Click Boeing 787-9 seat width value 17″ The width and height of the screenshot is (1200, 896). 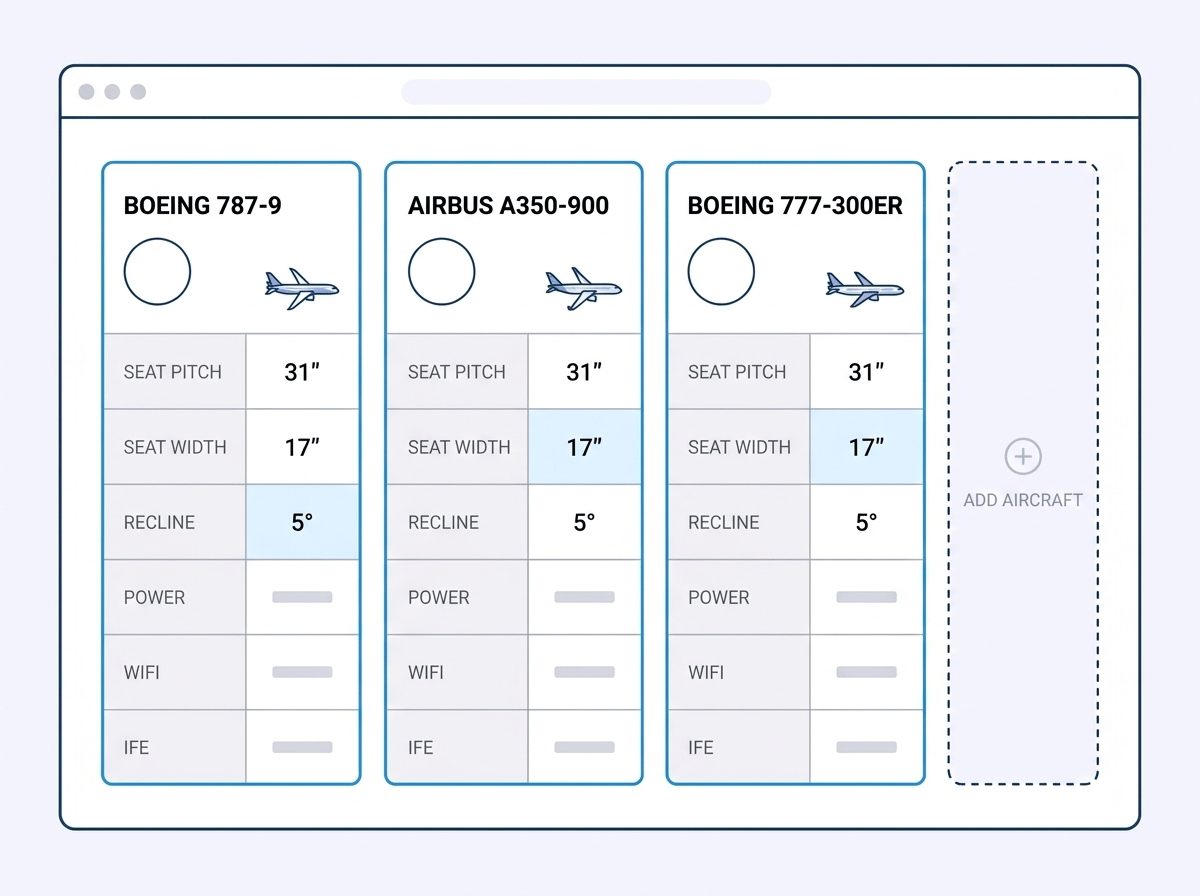pos(302,447)
